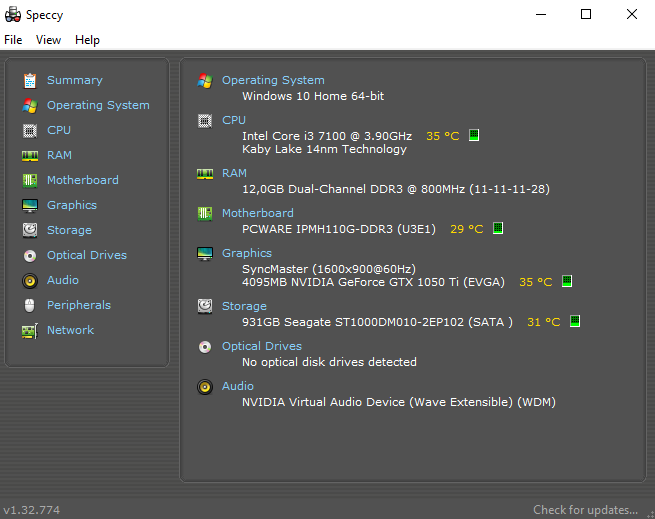
Task: Click the GPU 35 °C temperature indicator
Action: pyautogui.click(x=566, y=281)
